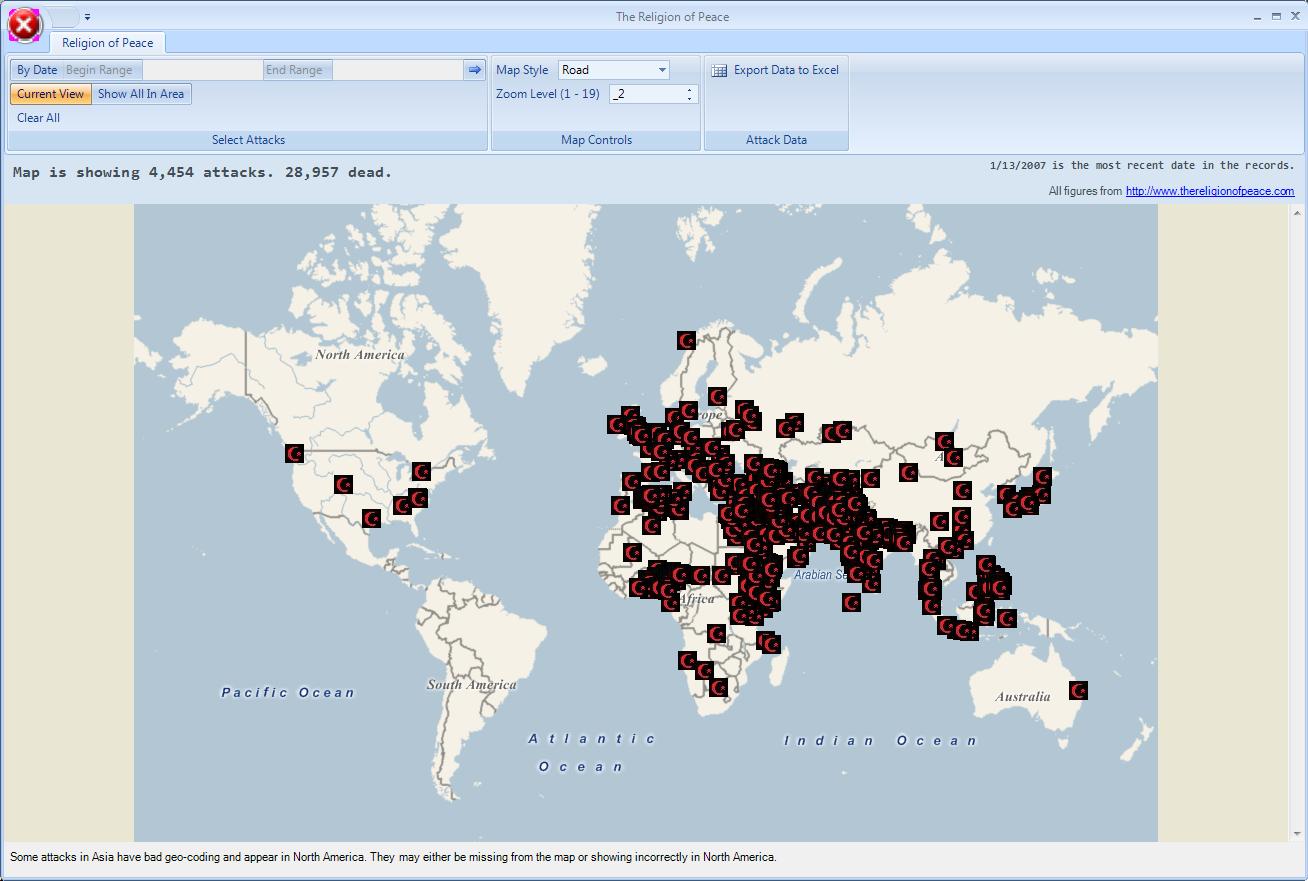Open the thereligionofpeace.com hyperlink
Screen dimensions: 1308x881
click(1210, 191)
